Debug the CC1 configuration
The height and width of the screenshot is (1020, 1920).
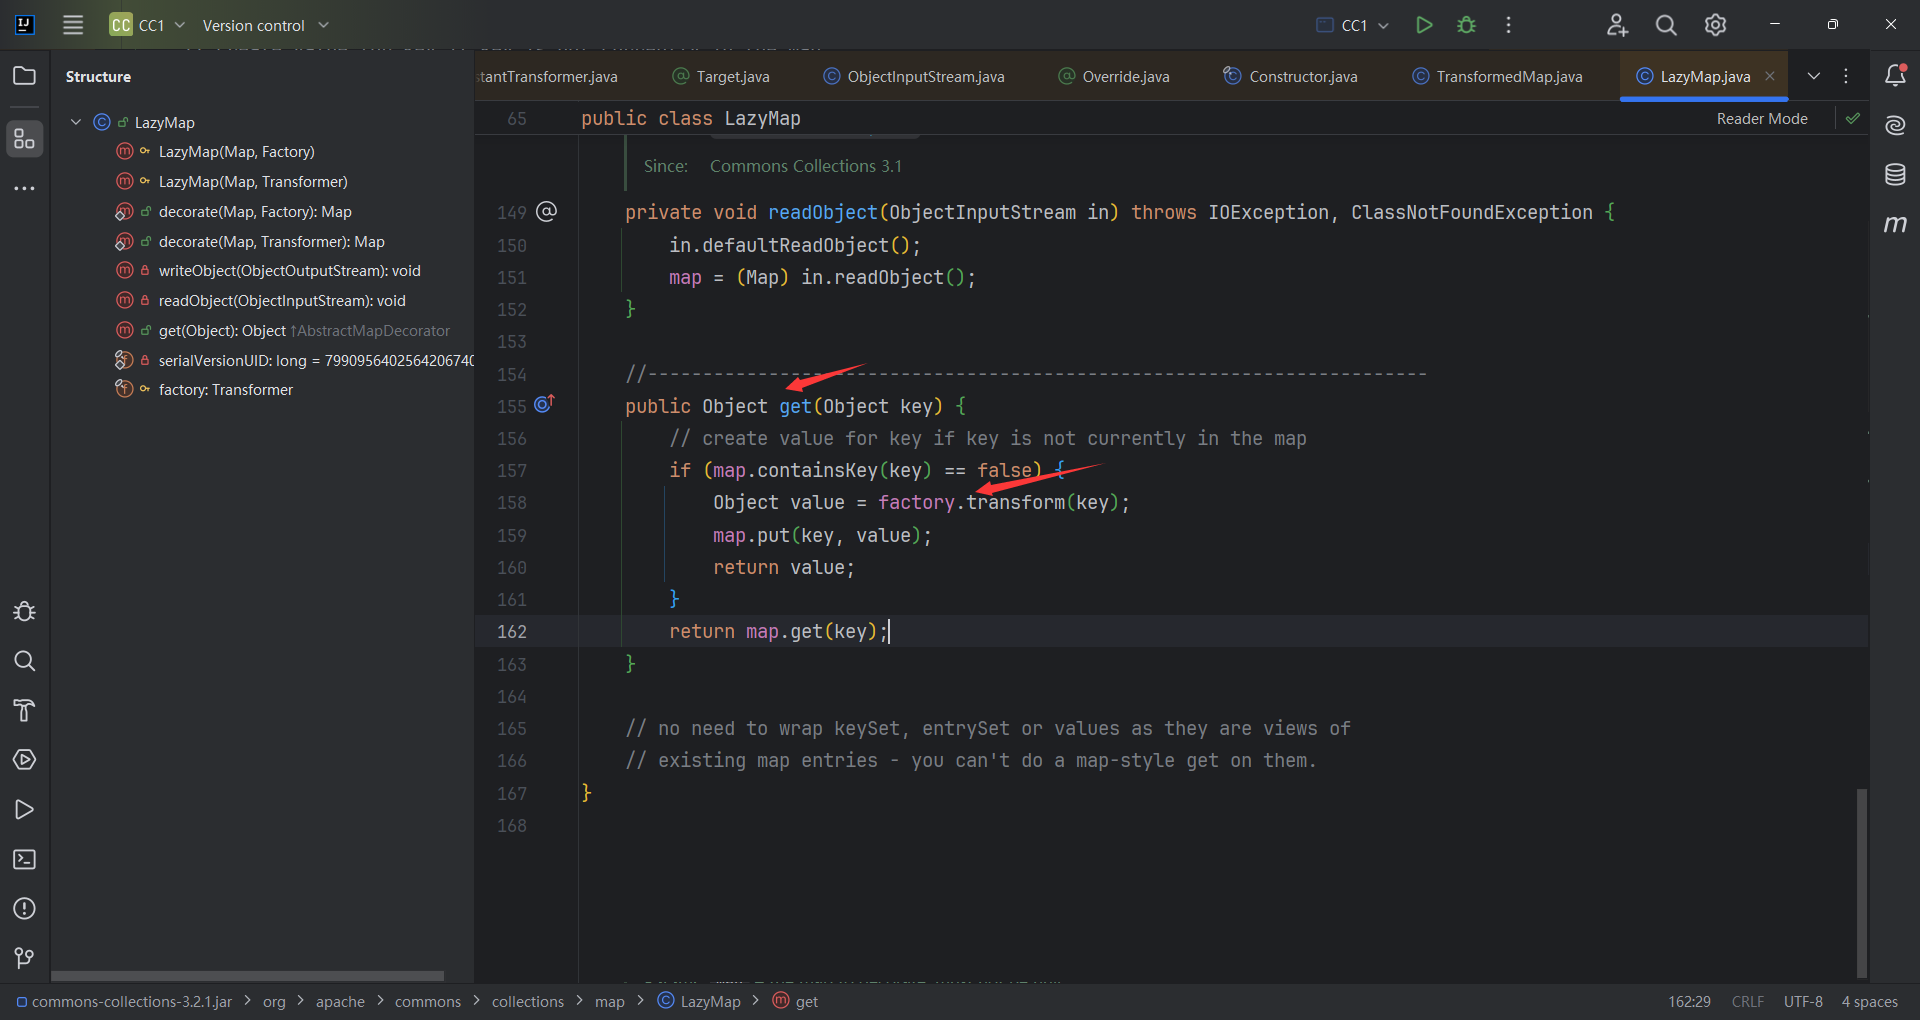1467,25
